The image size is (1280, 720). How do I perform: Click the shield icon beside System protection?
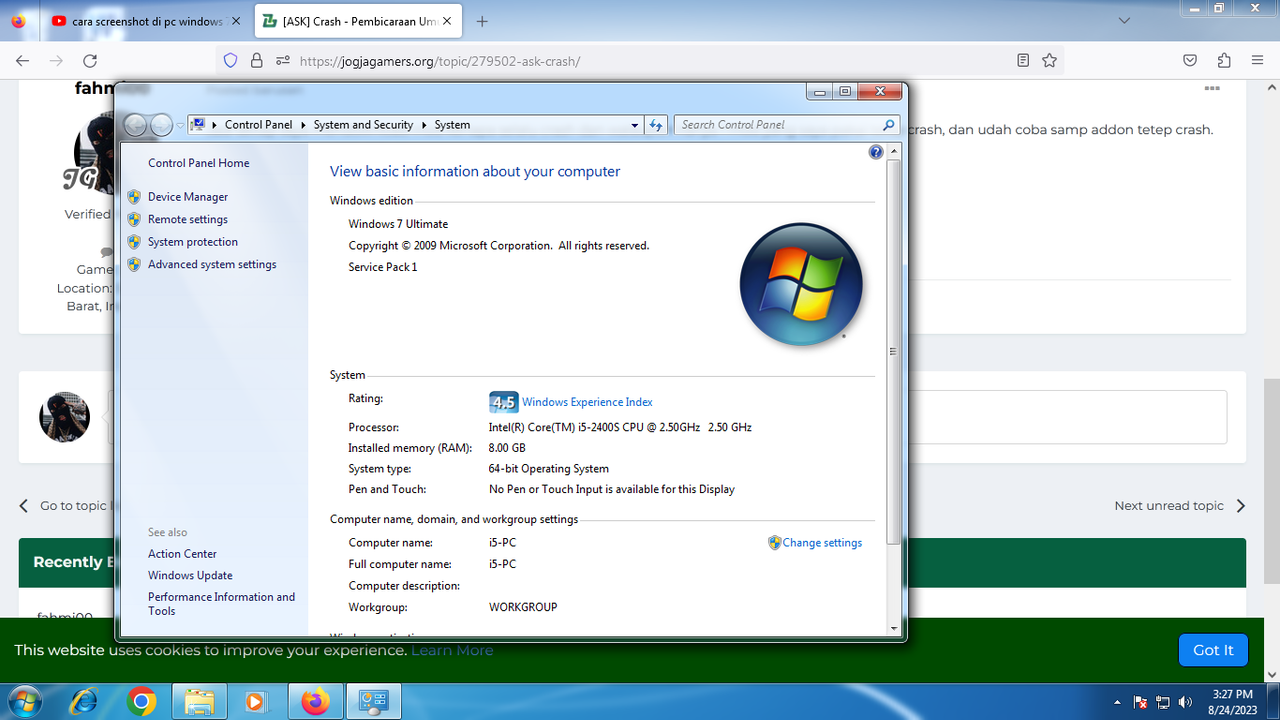tap(134, 242)
